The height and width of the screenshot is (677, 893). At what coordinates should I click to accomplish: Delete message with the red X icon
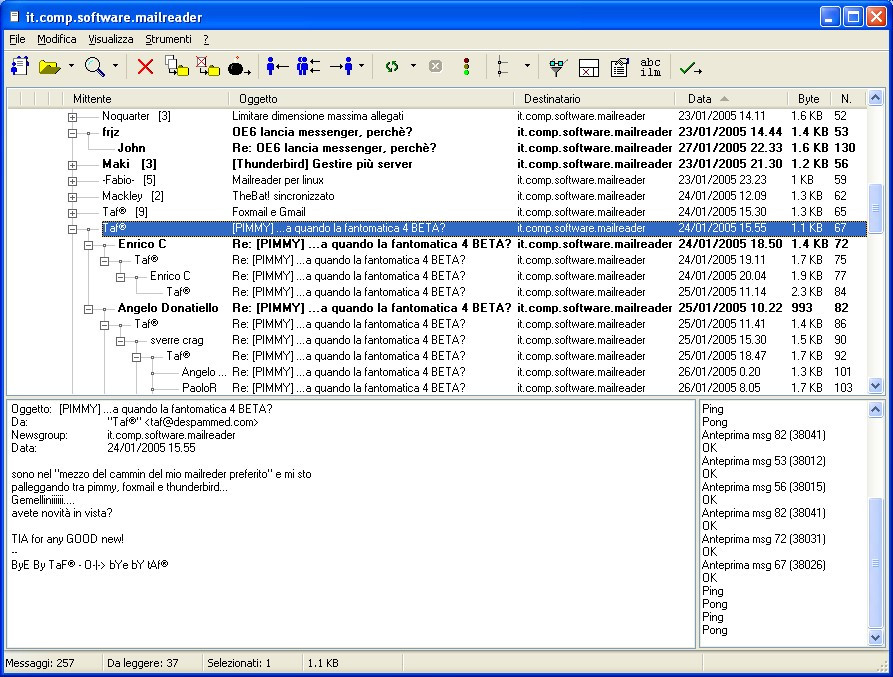click(x=145, y=67)
